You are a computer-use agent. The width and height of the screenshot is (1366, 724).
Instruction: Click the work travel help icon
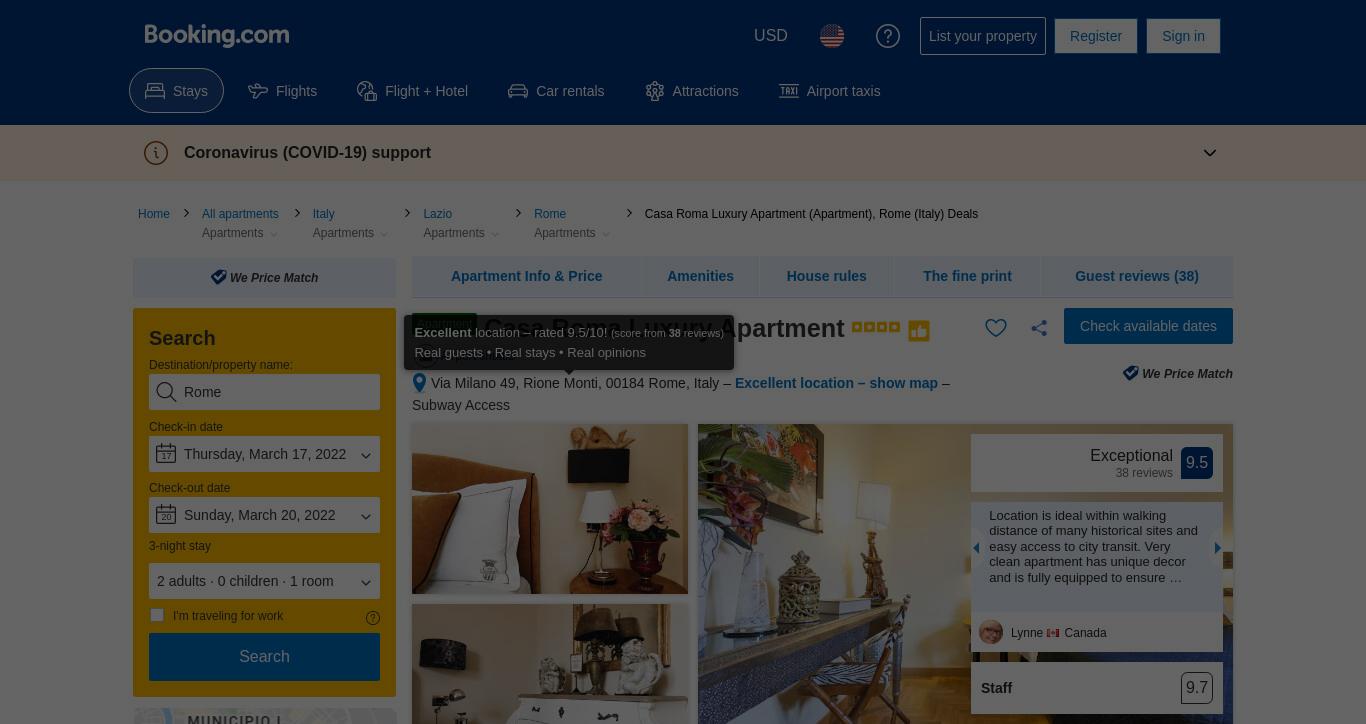coord(373,618)
